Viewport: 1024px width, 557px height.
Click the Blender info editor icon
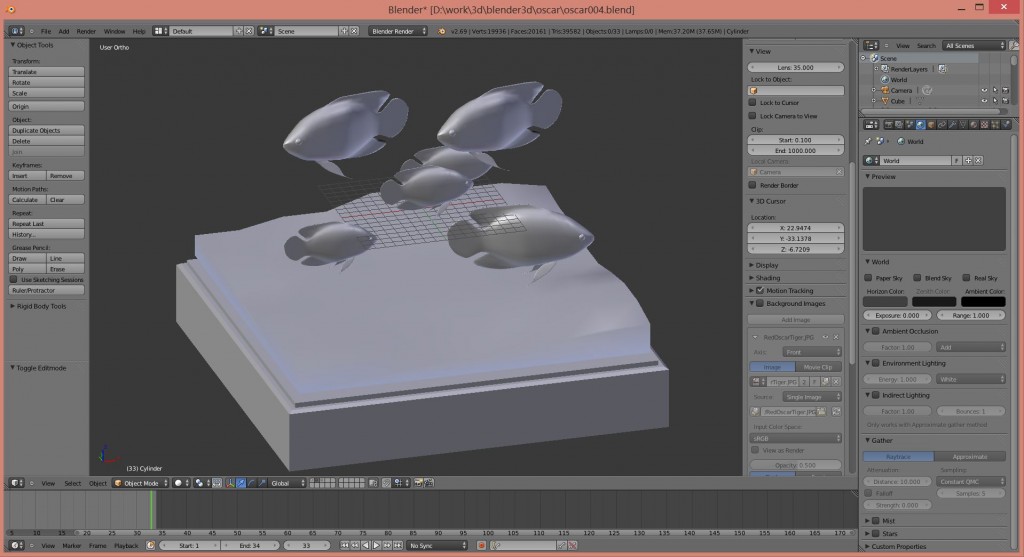click(16, 31)
